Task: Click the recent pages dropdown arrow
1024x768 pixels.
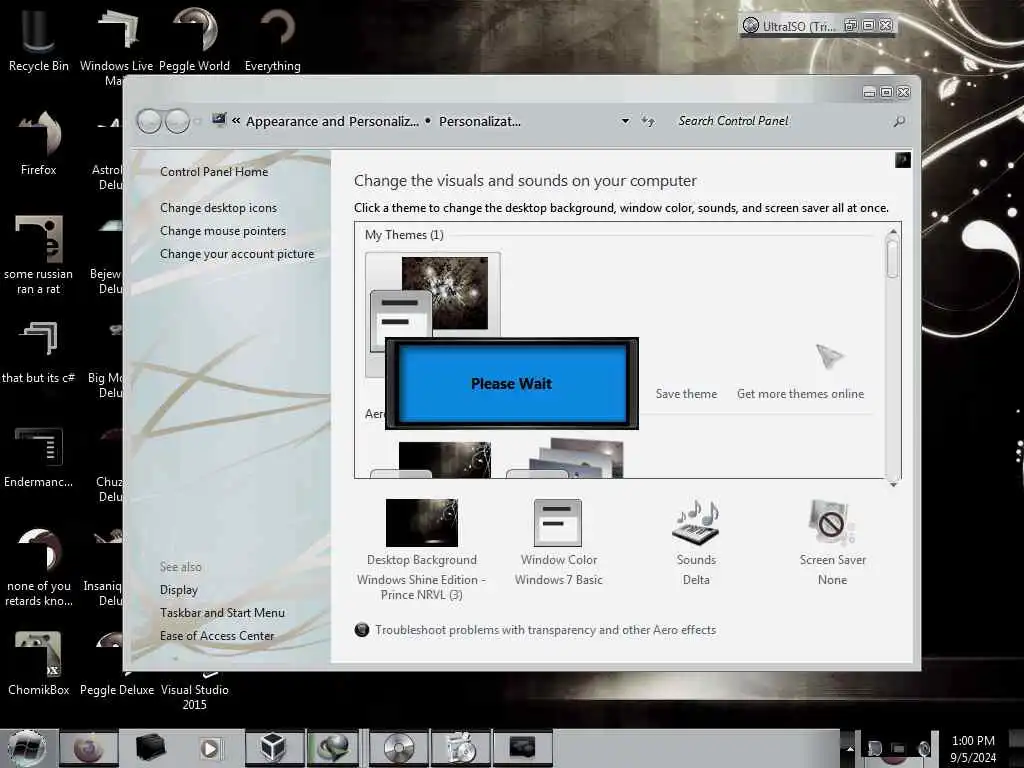Action: tap(197, 122)
